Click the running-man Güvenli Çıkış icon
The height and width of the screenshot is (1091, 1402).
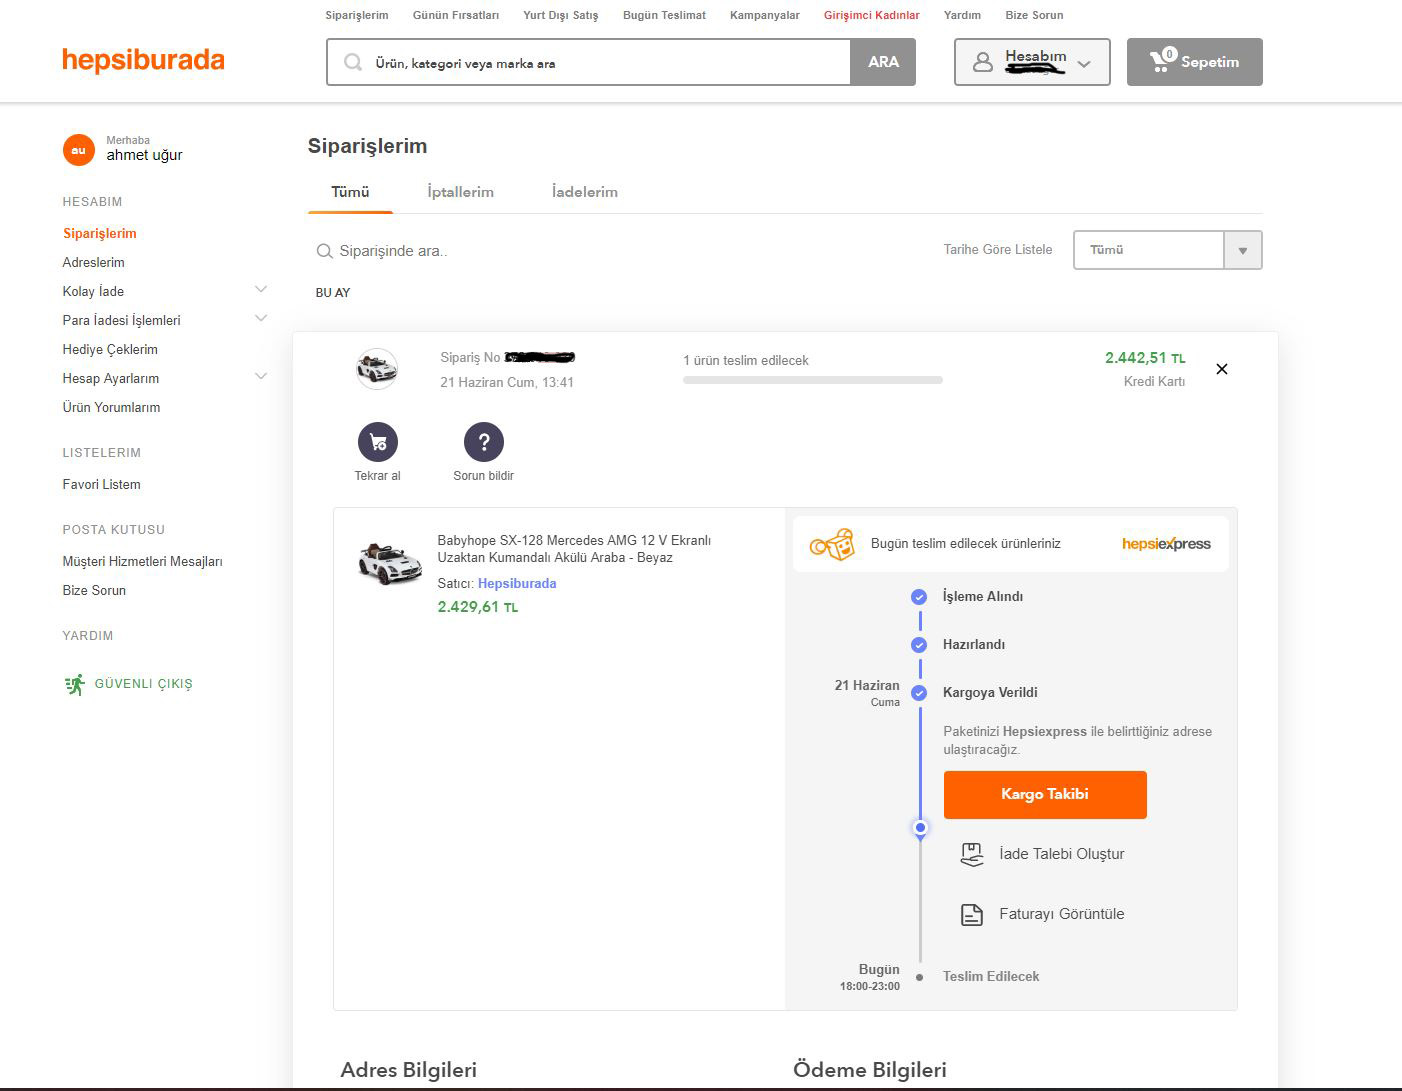75,684
